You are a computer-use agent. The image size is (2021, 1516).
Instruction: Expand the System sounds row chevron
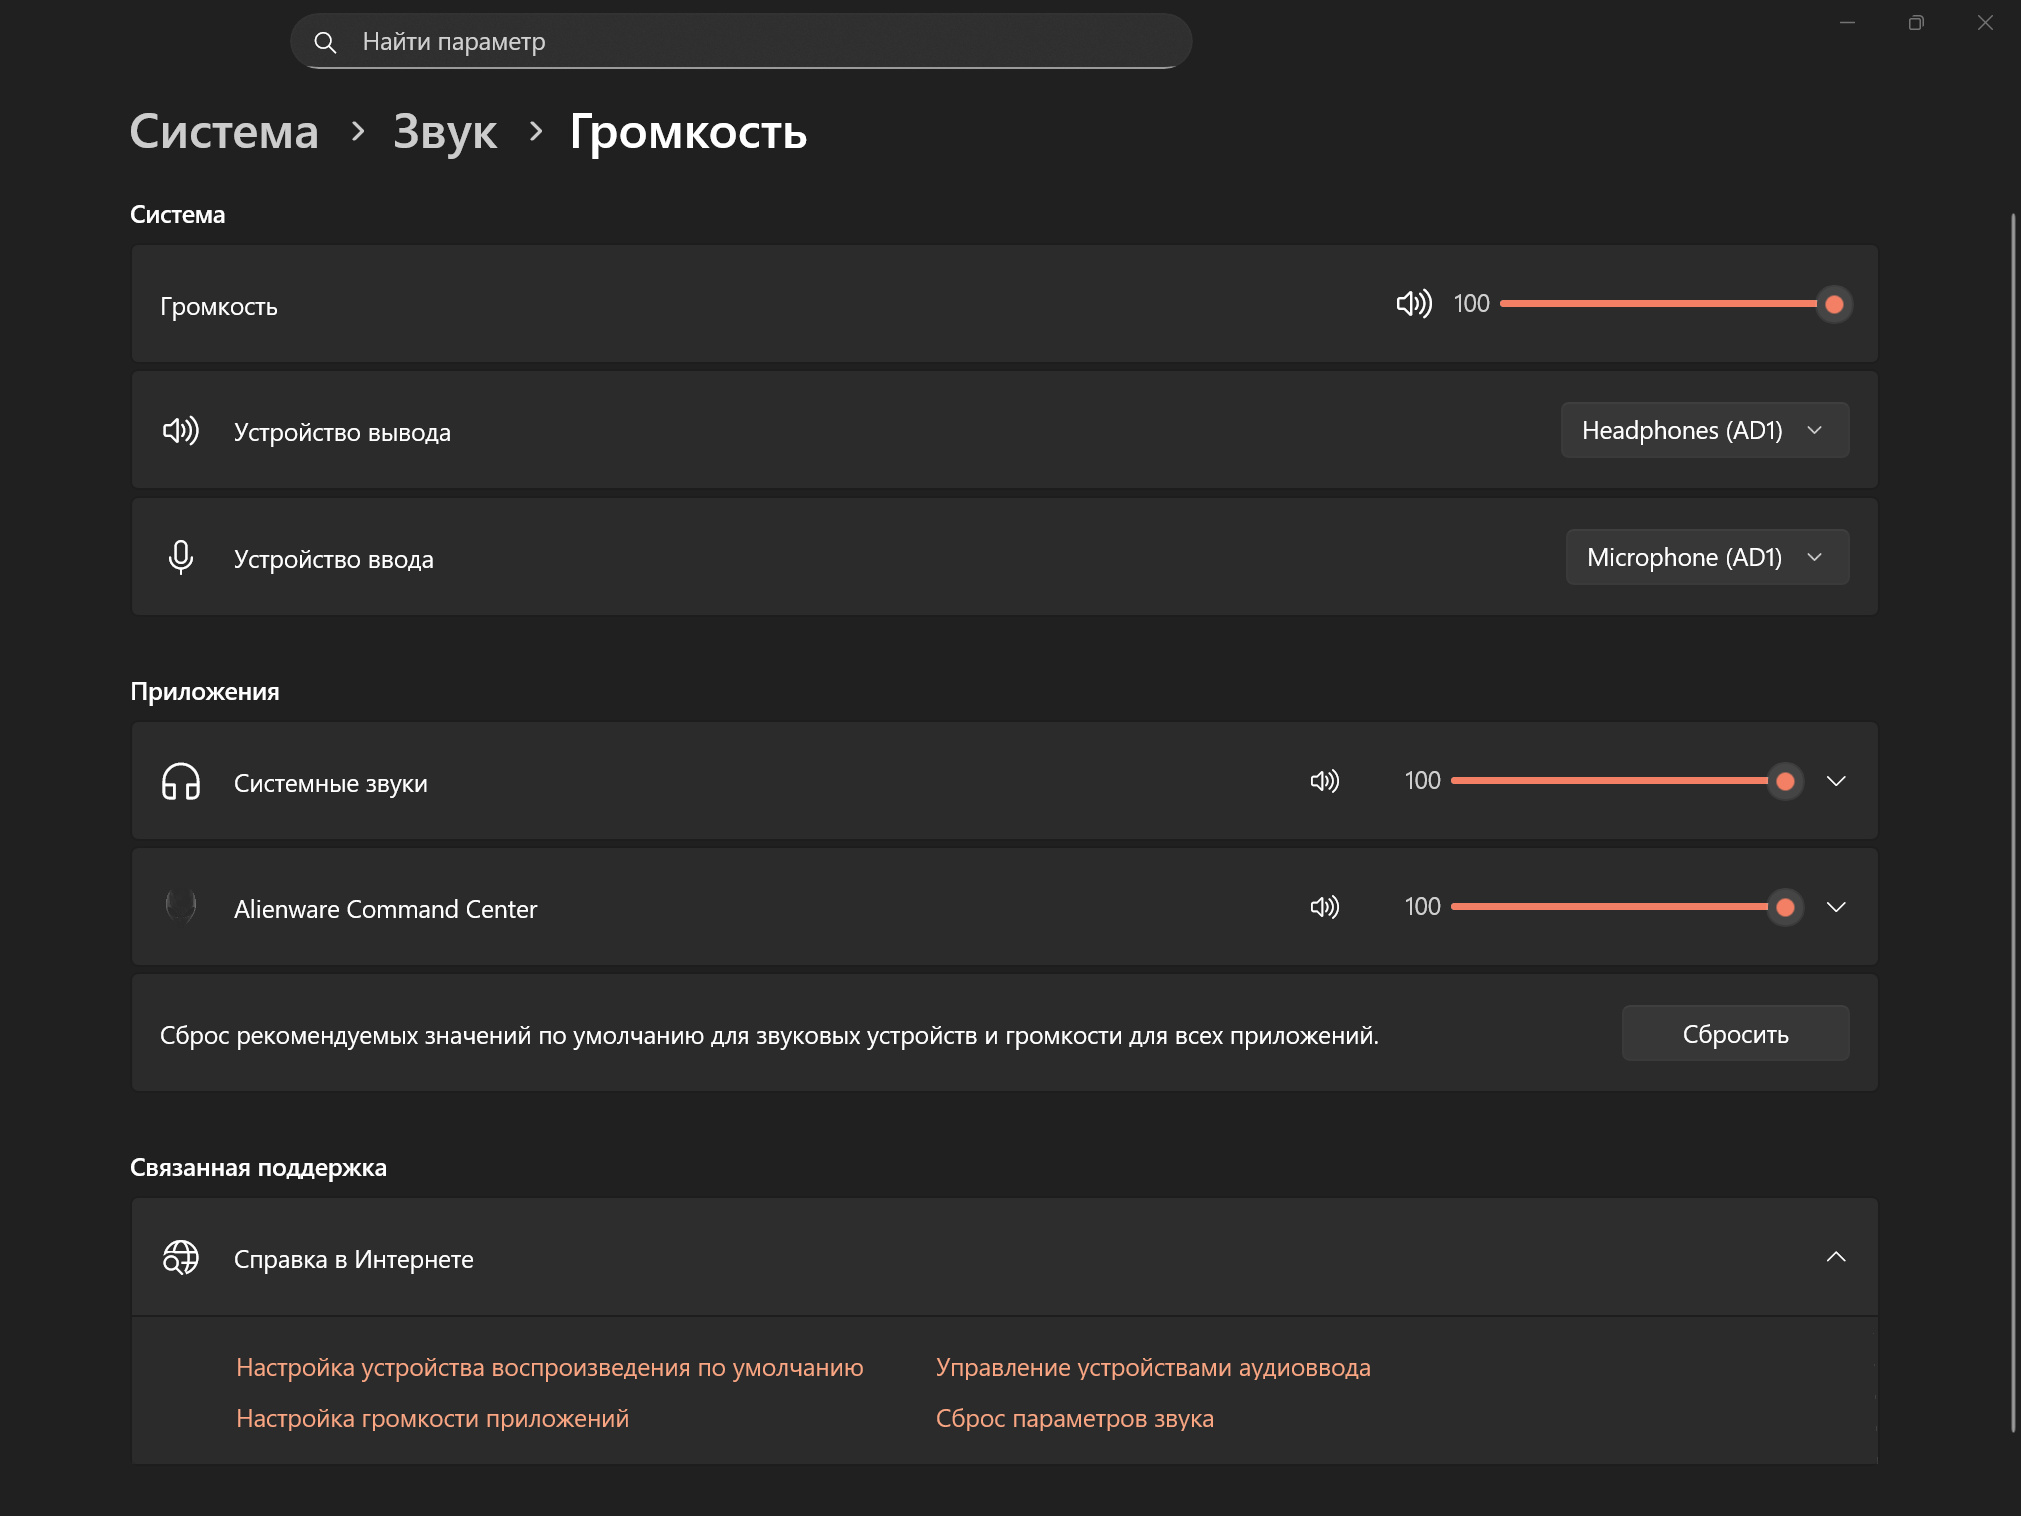point(1836,781)
